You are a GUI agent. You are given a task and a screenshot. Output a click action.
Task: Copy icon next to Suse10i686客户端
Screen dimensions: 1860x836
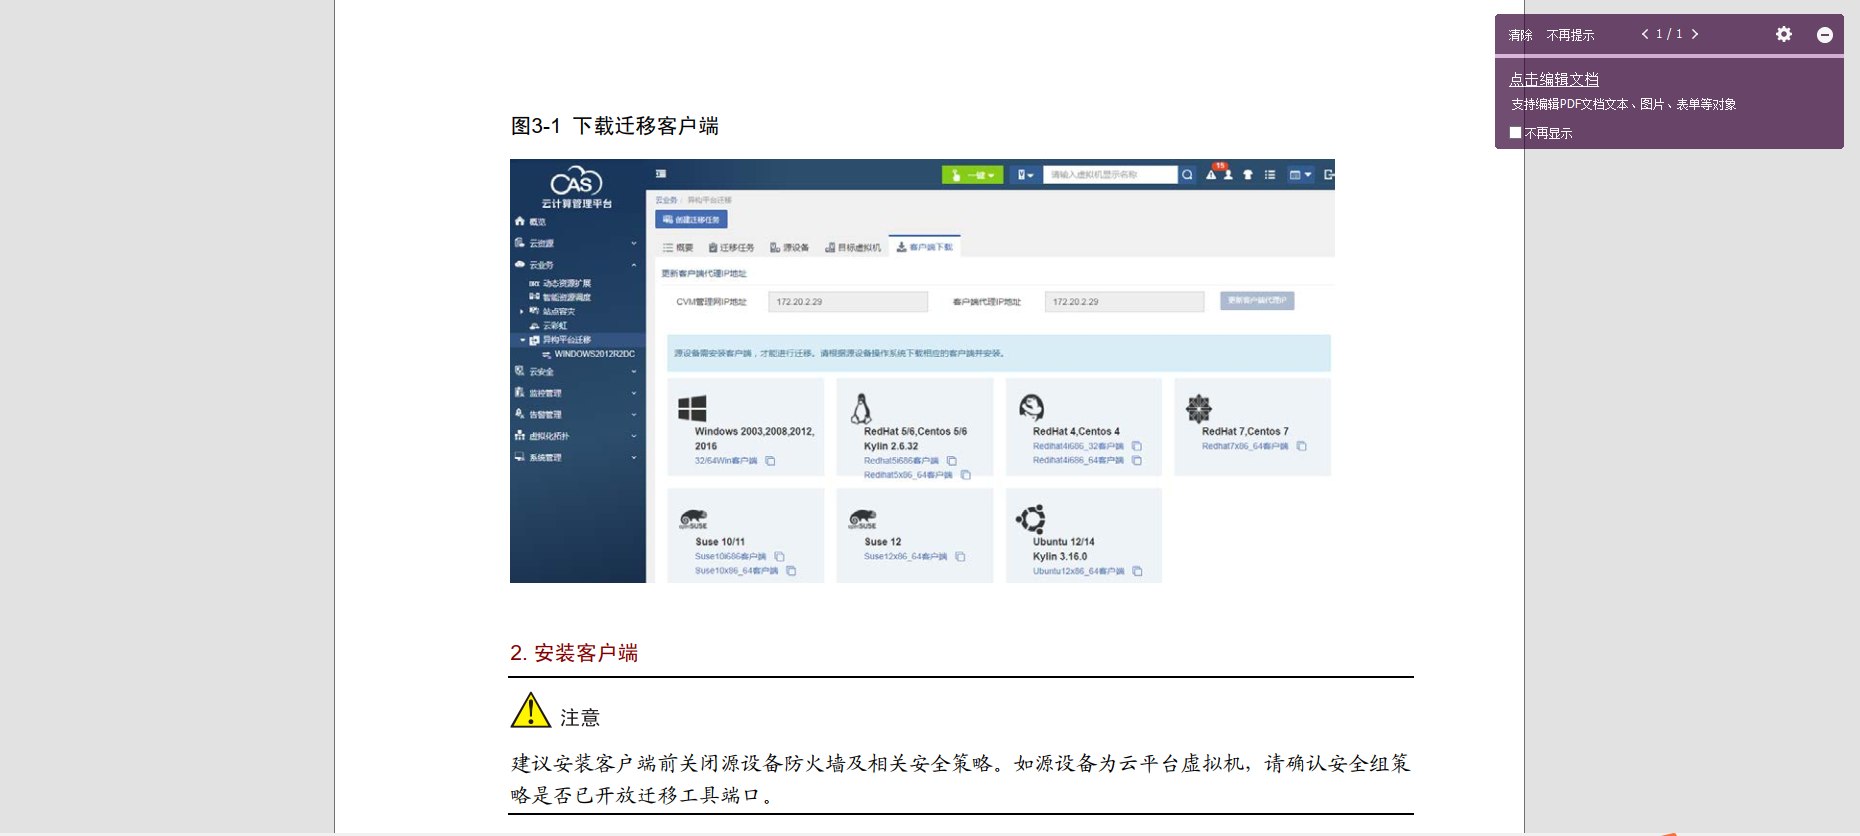[780, 557]
